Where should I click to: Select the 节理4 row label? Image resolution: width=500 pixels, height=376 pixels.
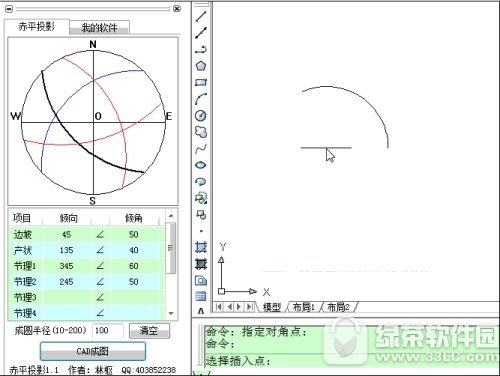pos(25,313)
